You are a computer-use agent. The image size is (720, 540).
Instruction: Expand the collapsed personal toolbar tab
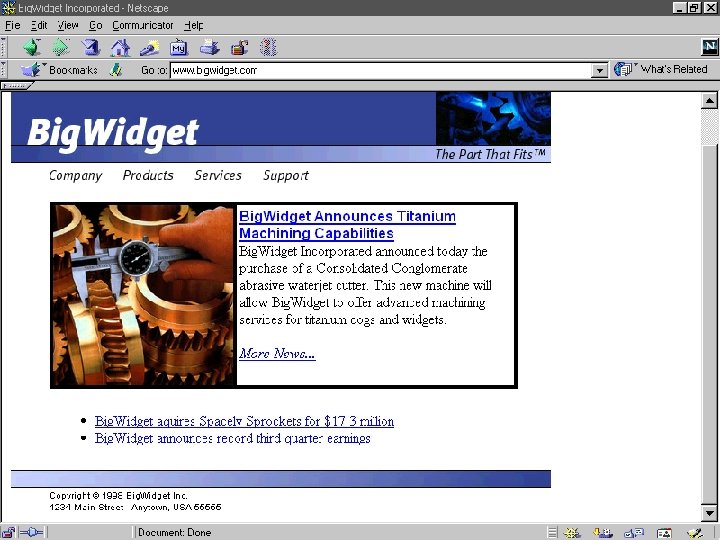16,85
